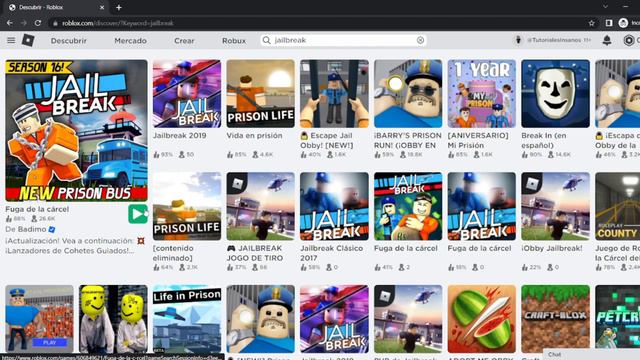Open Mi Prisión 1 Year thumbnail
The width and height of the screenshot is (640, 360).
[482, 93]
